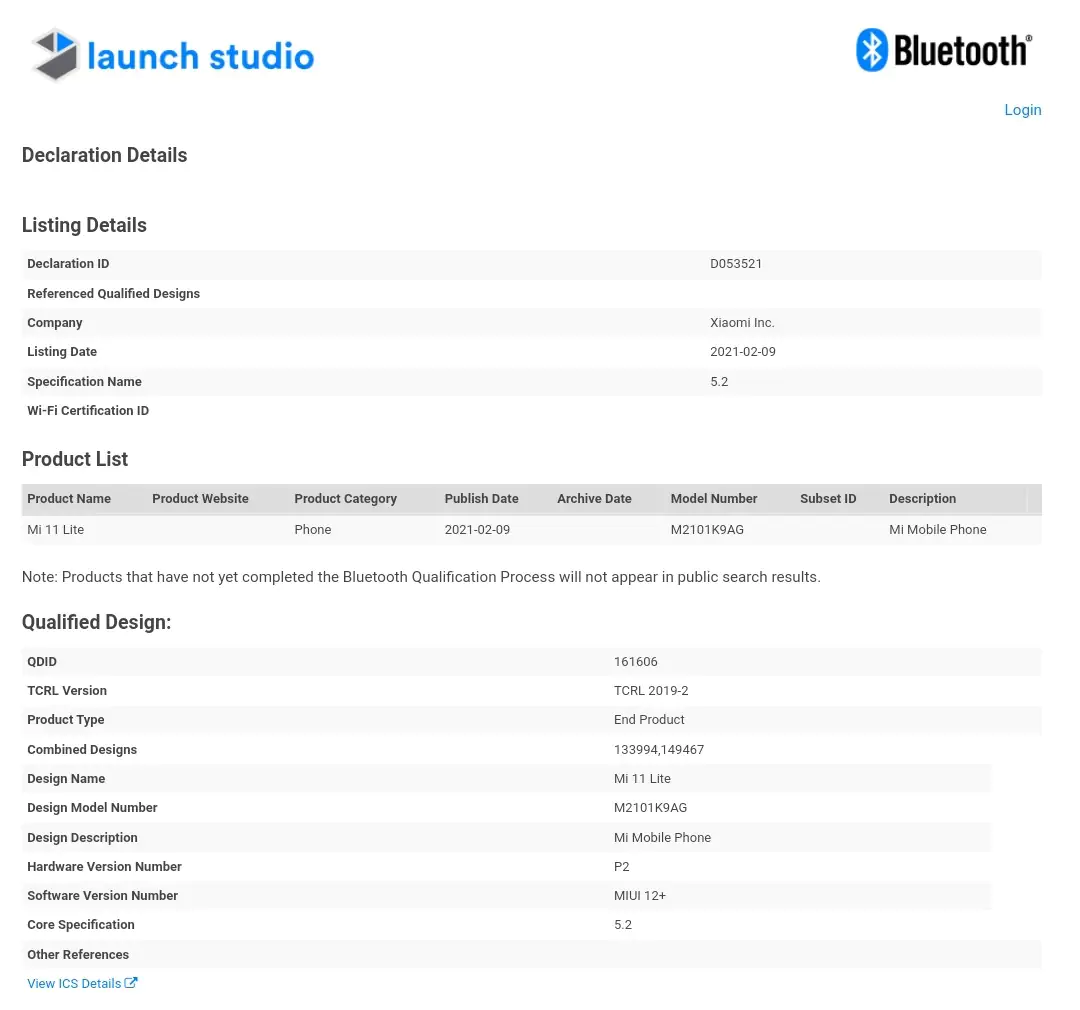Click Referenced Qualified Designs label
The width and height of the screenshot is (1080, 1010).
tap(114, 293)
